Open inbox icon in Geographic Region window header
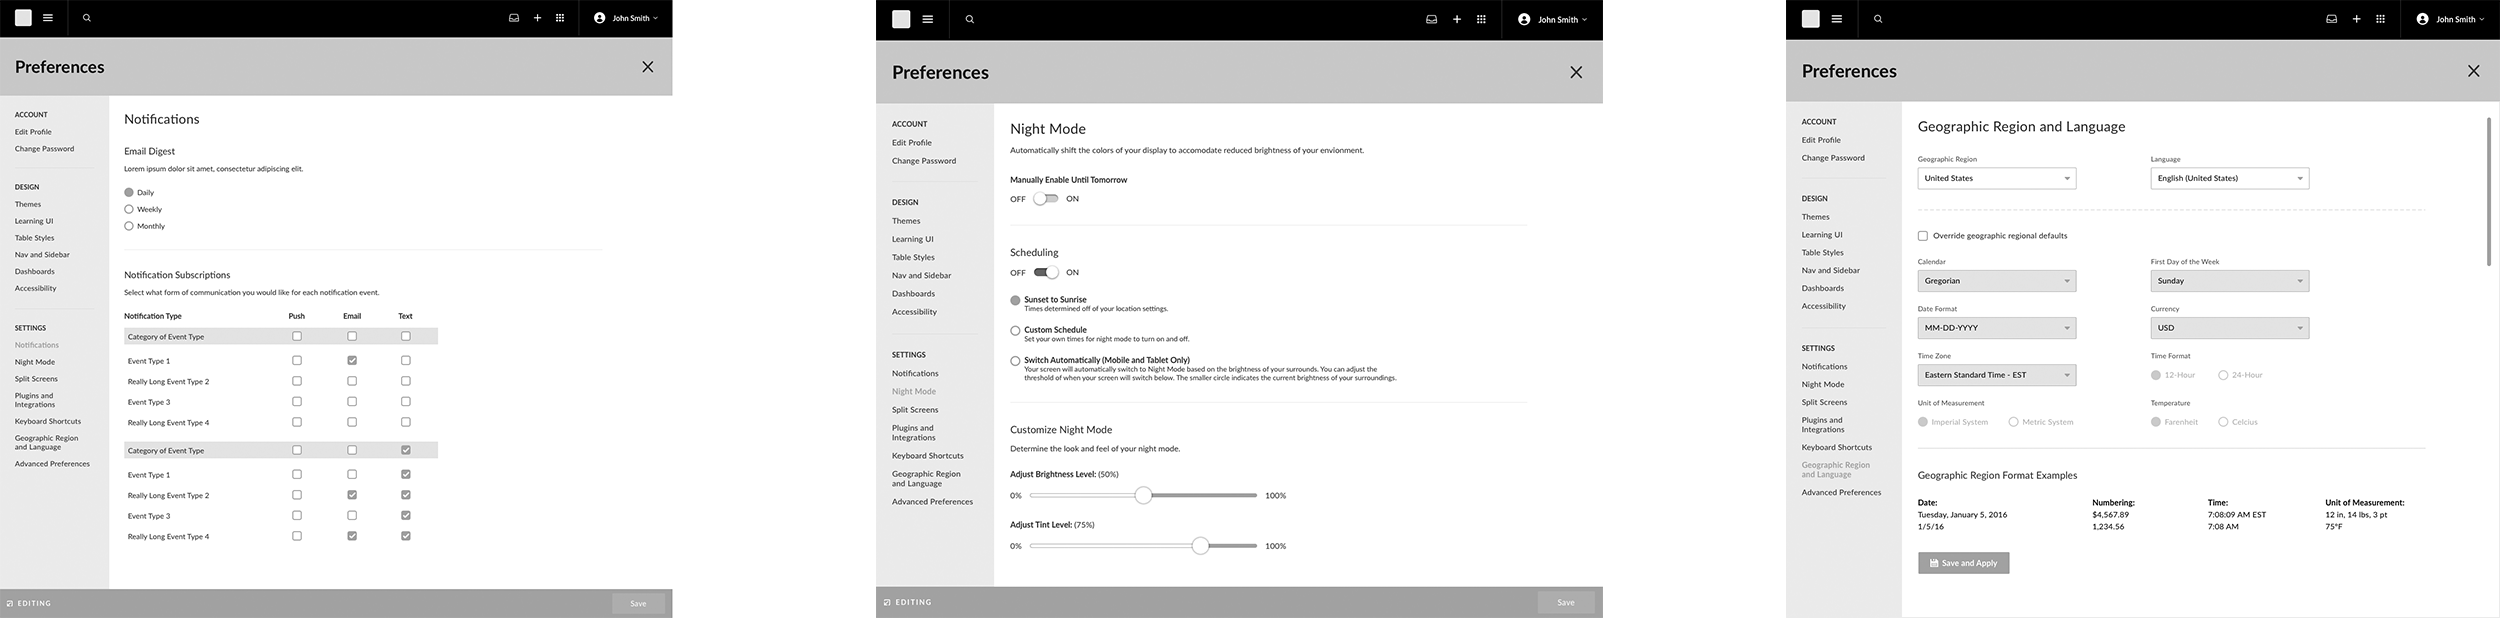The image size is (2500, 618). [2332, 19]
